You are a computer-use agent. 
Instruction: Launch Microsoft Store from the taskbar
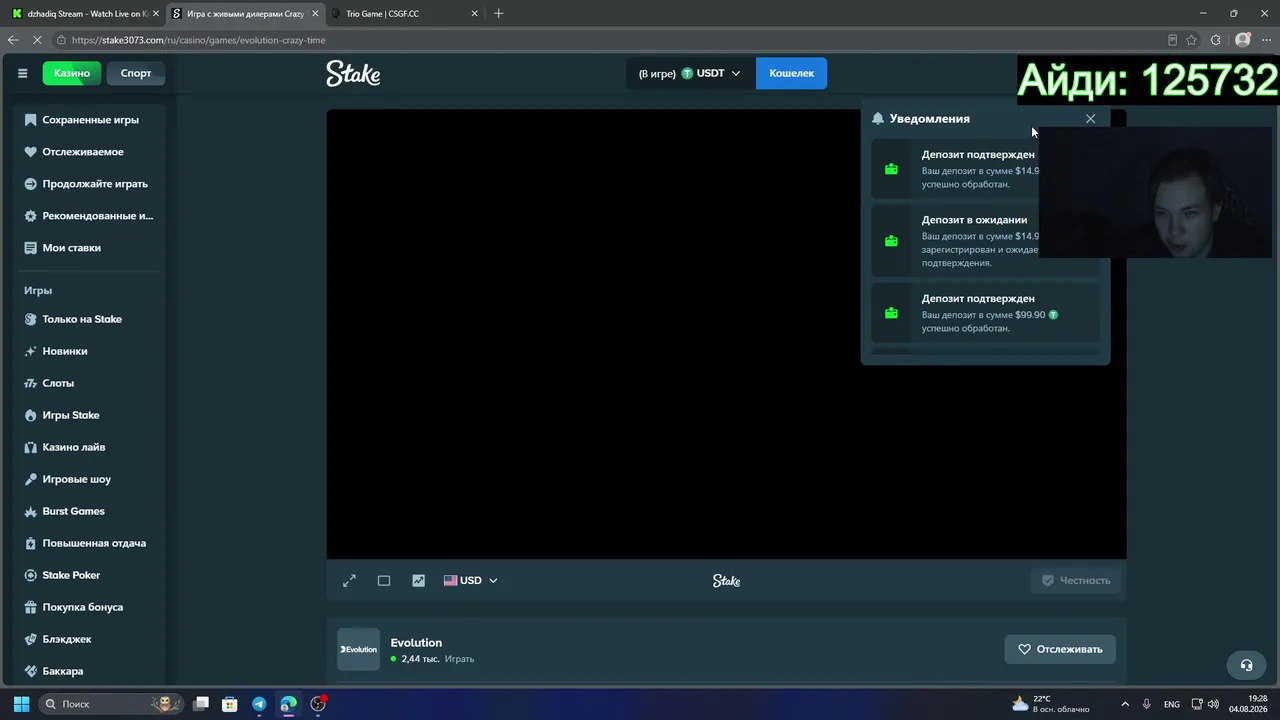click(230, 704)
